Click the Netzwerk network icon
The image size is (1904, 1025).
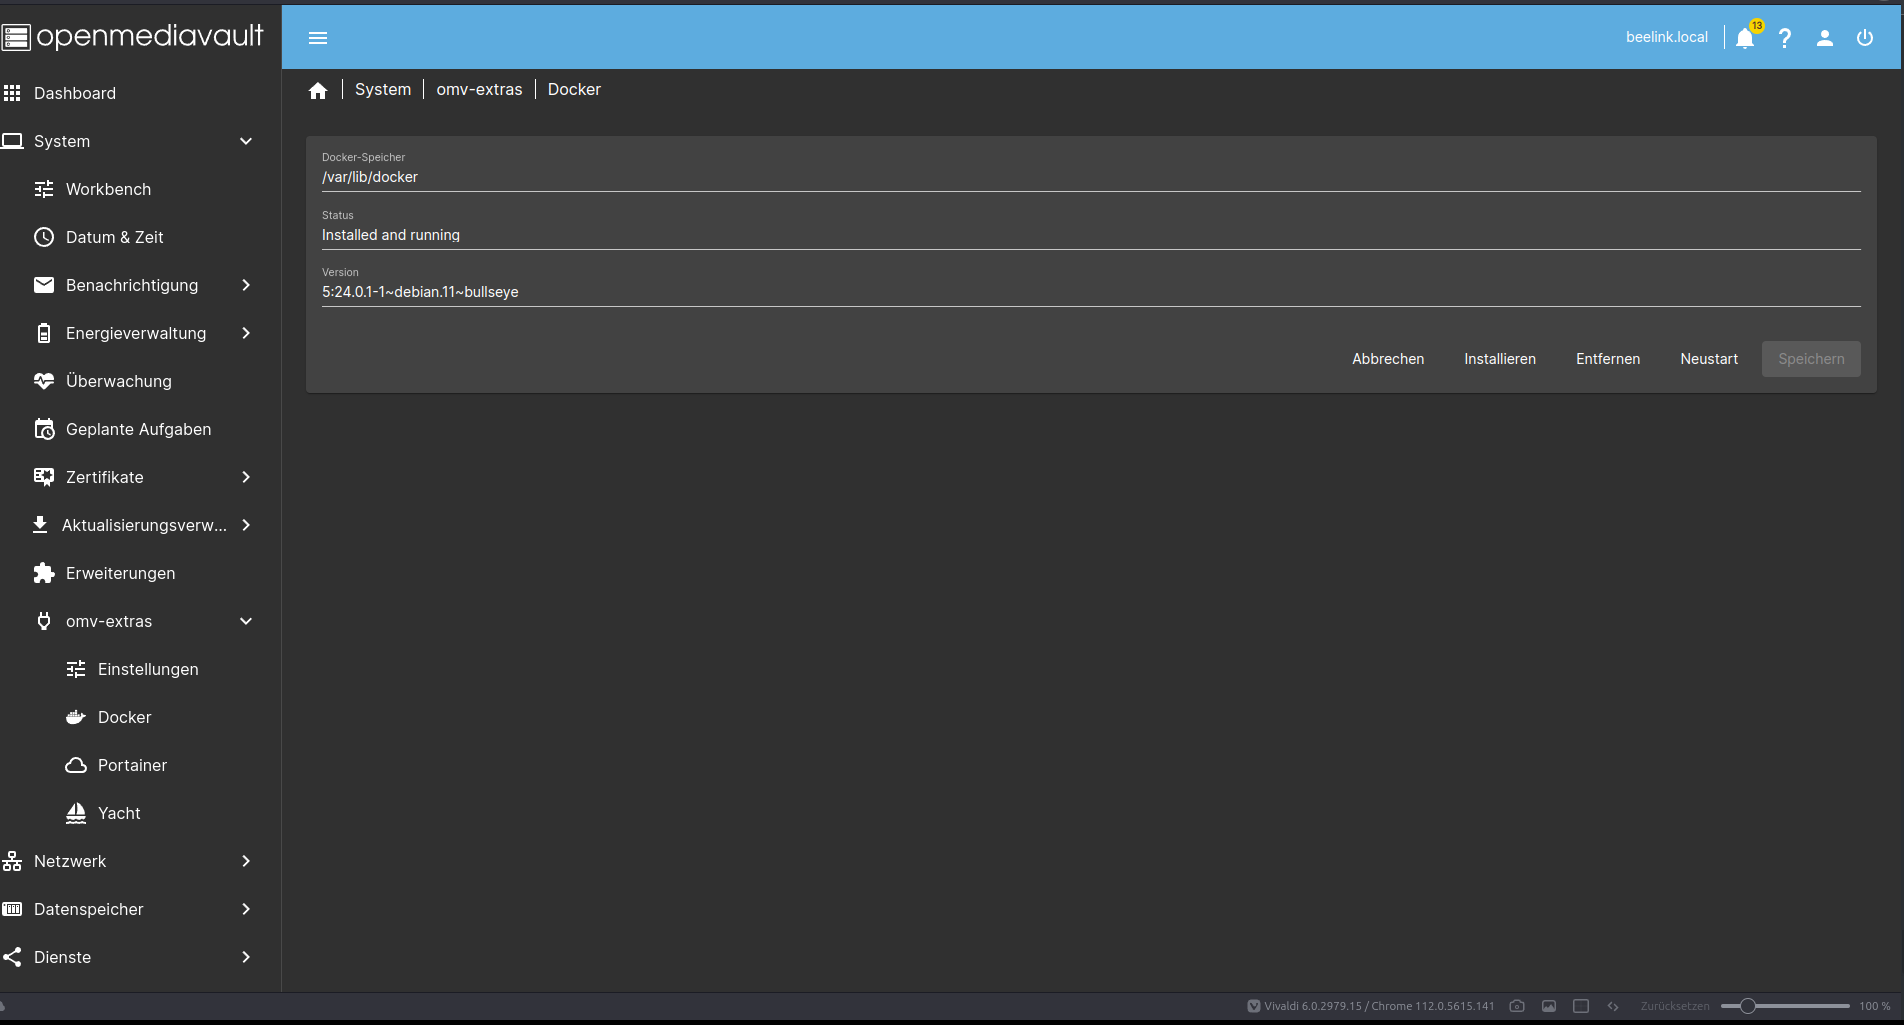click(x=12, y=861)
